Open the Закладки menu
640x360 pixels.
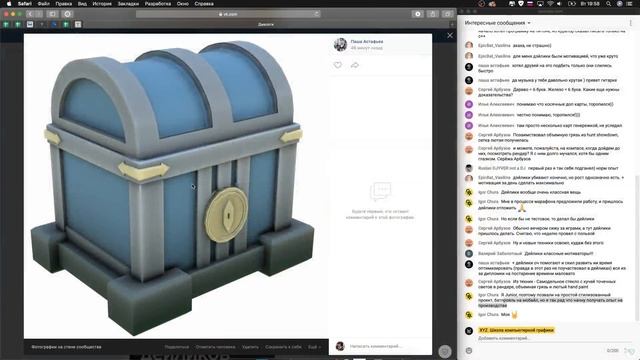pos(128,4)
